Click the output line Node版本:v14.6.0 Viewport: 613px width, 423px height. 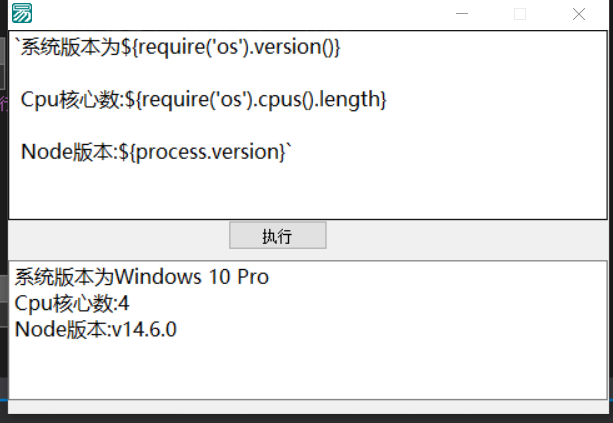tap(95, 330)
